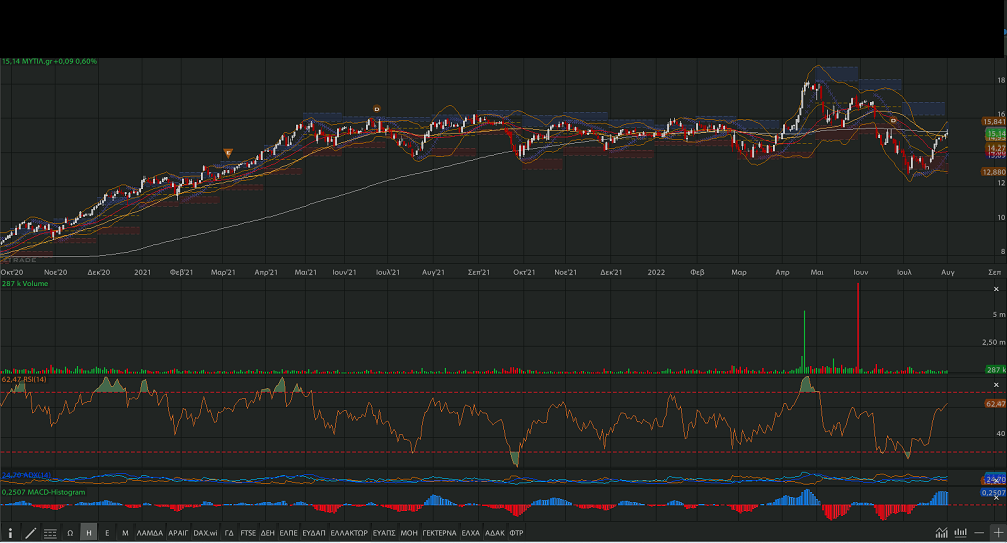
Task: Click the orange E earnings marker
Action: [228, 152]
